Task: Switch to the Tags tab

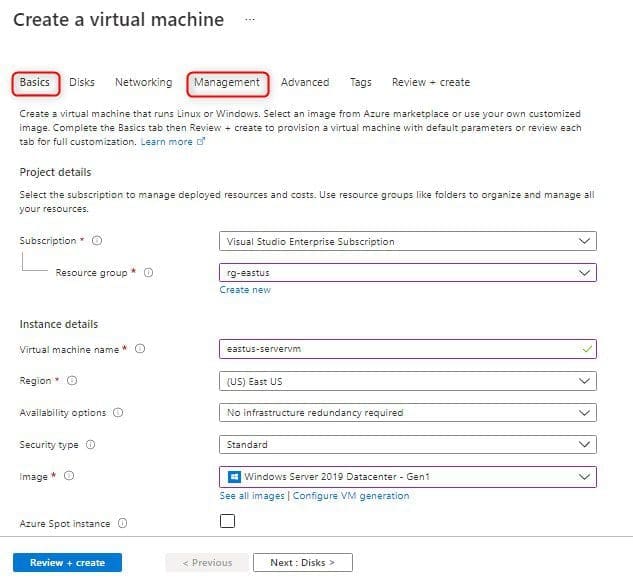Action: pos(361,82)
